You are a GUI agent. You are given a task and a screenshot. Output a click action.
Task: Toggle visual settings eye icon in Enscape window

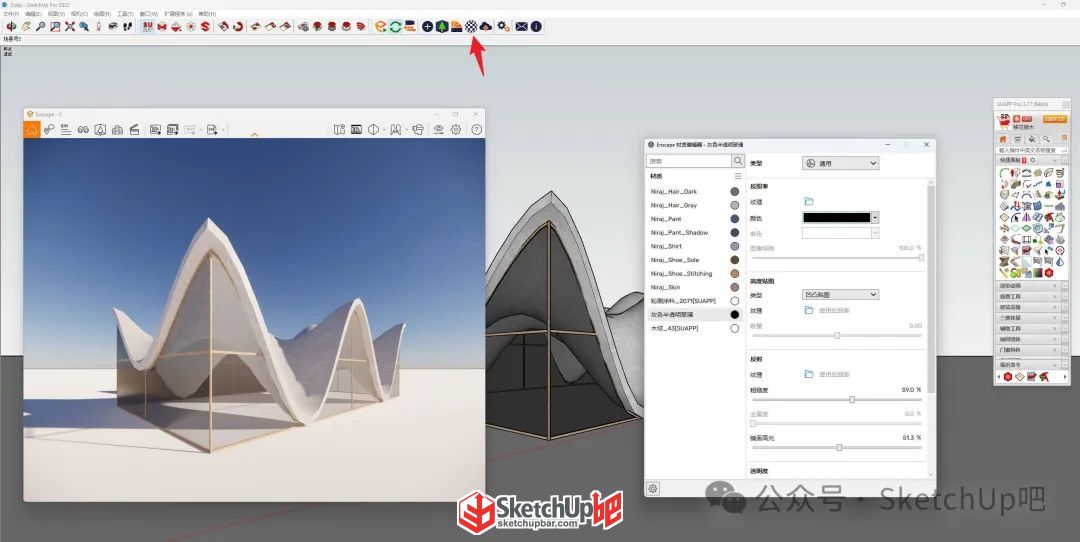pyautogui.click(x=438, y=129)
